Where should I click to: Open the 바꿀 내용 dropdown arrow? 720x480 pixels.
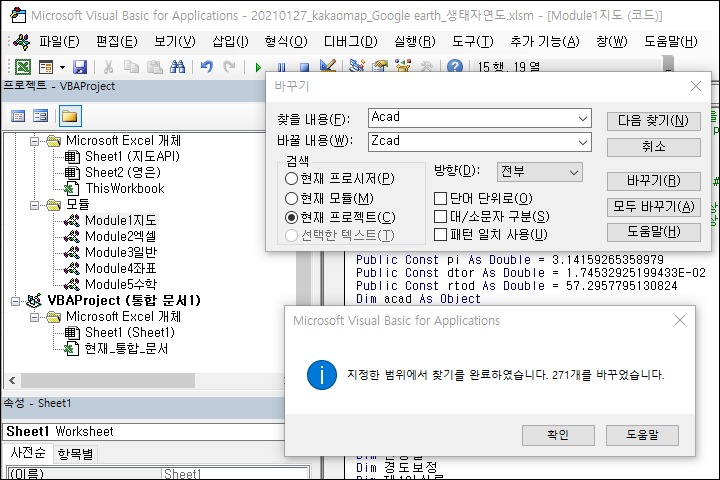[x=583, y=142]
